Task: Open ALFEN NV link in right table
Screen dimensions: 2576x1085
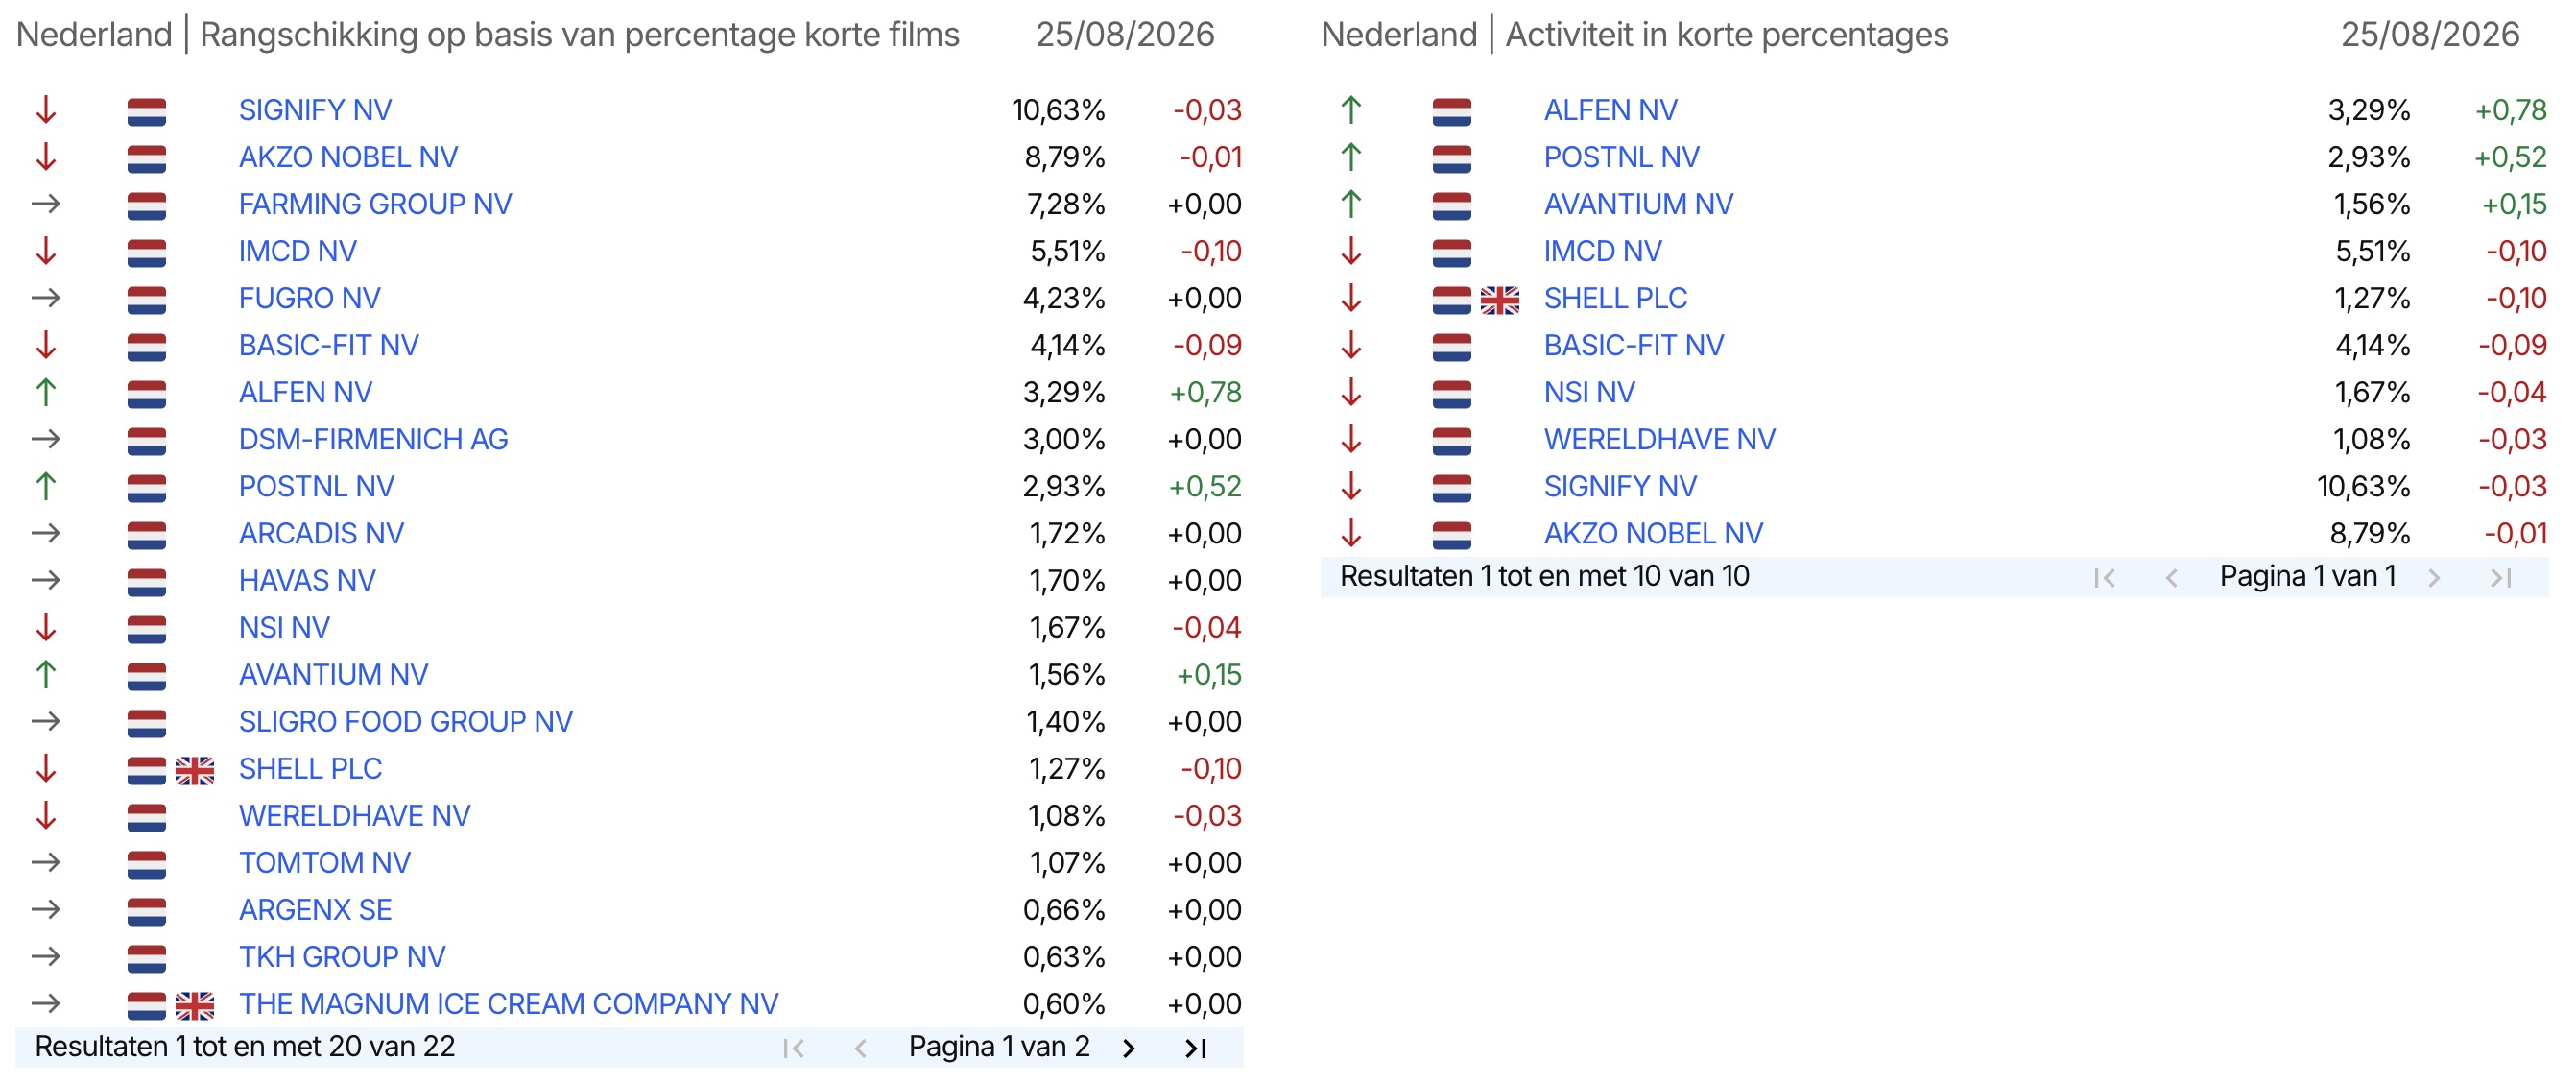Action: (1610, 110)
